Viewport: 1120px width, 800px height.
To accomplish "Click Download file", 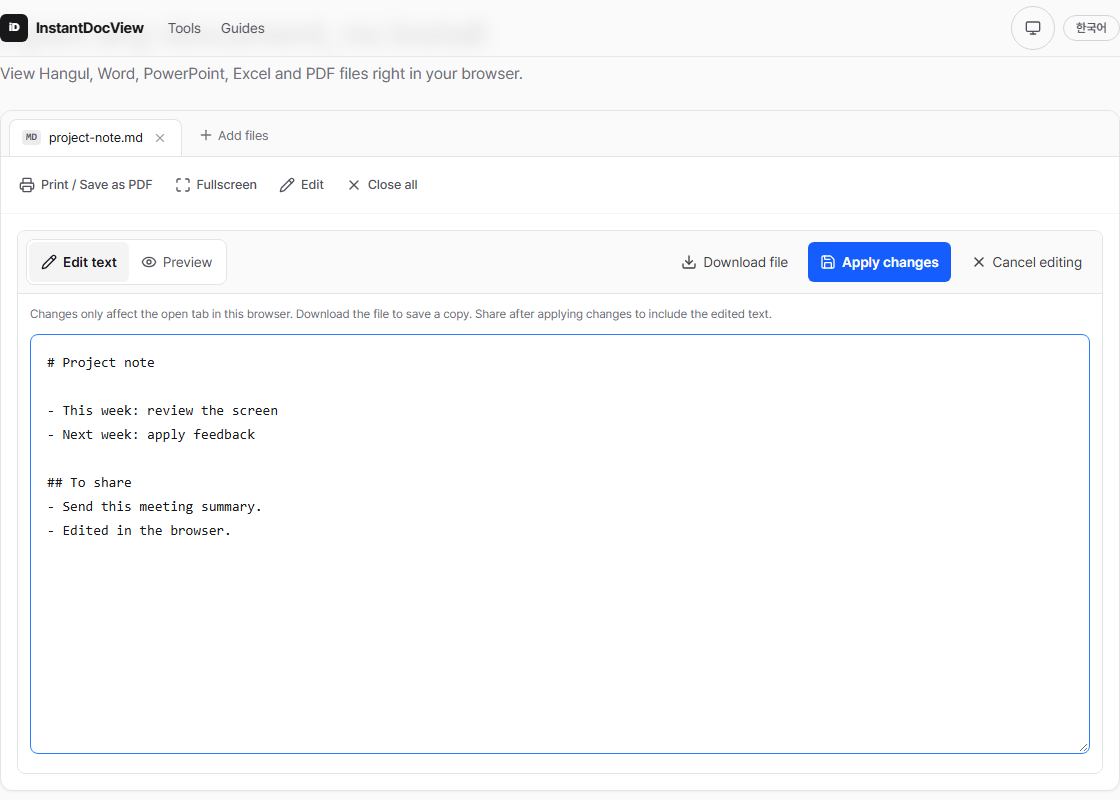I will [734, 262].
